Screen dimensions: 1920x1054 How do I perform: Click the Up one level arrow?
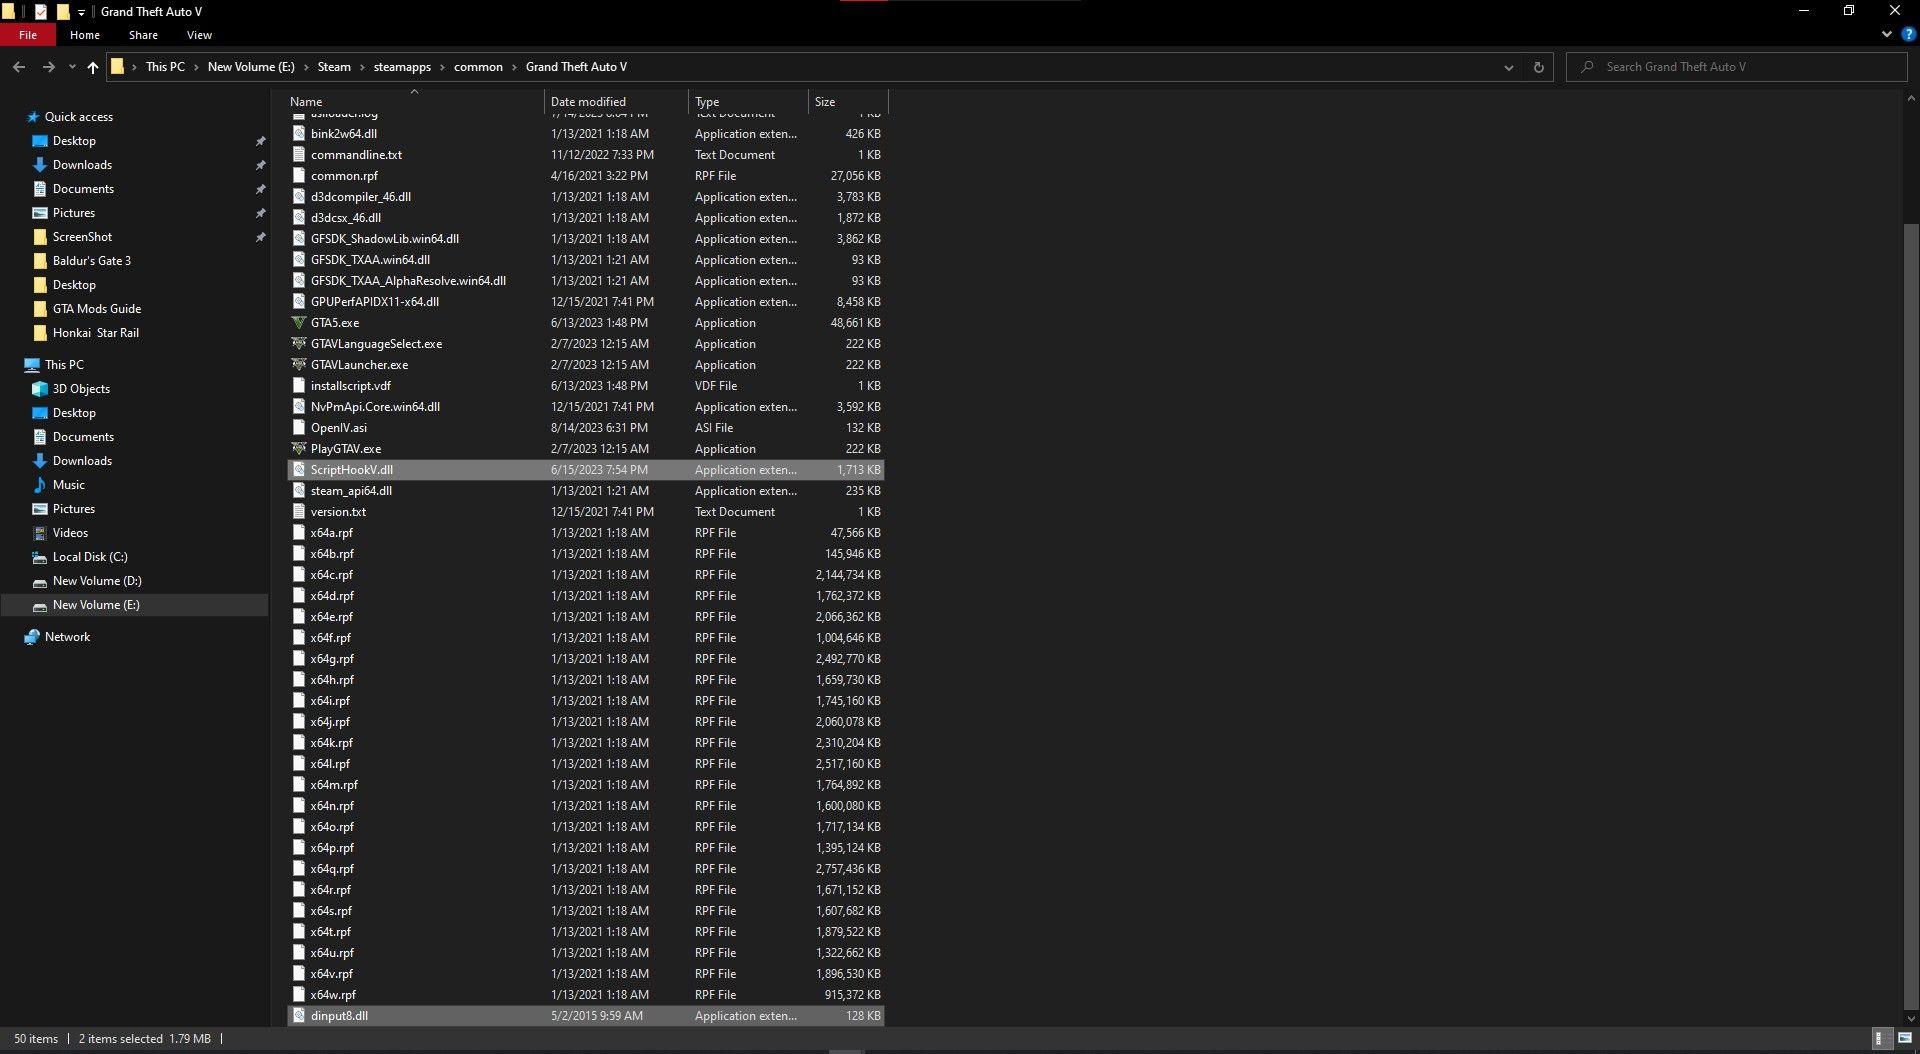click(x=93, y=67)
